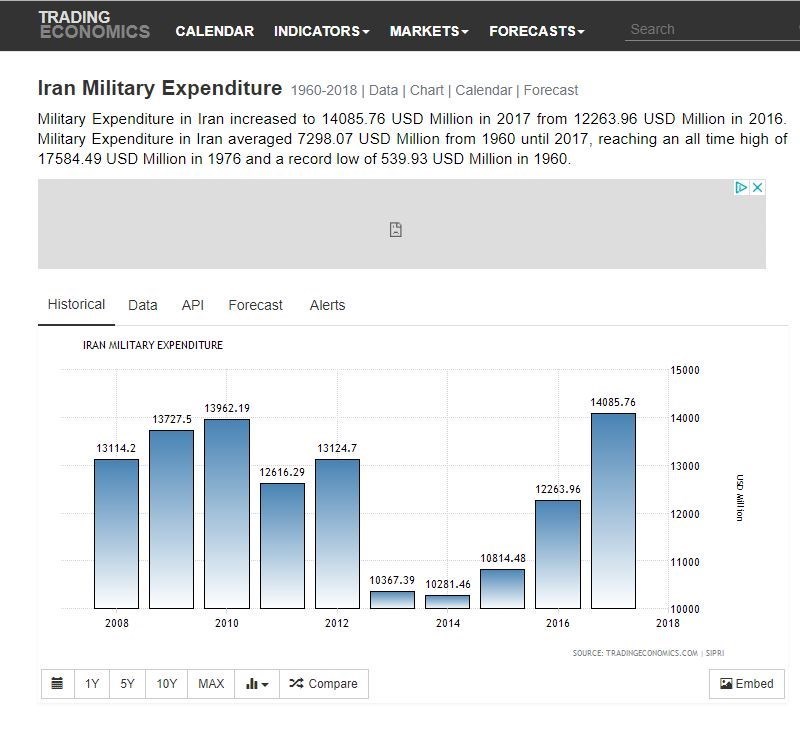Click the Compare shuffle button
800x731 pixels.
click(x=323, y=684)
